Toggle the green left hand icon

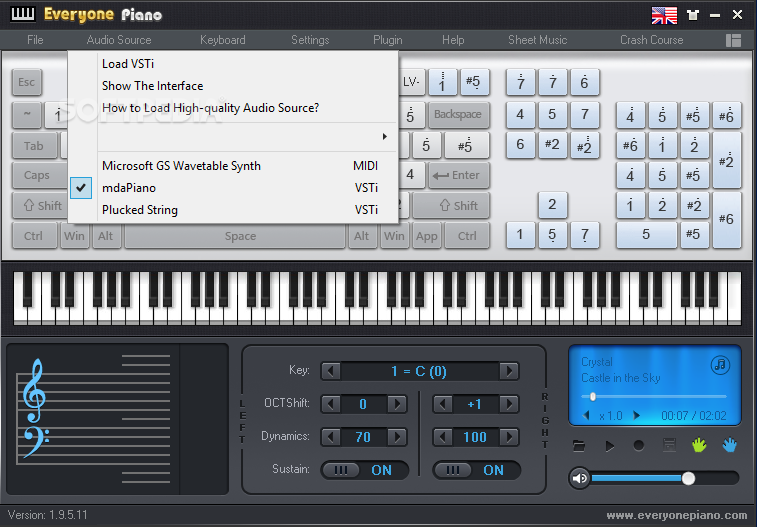[x=699, y=445]
